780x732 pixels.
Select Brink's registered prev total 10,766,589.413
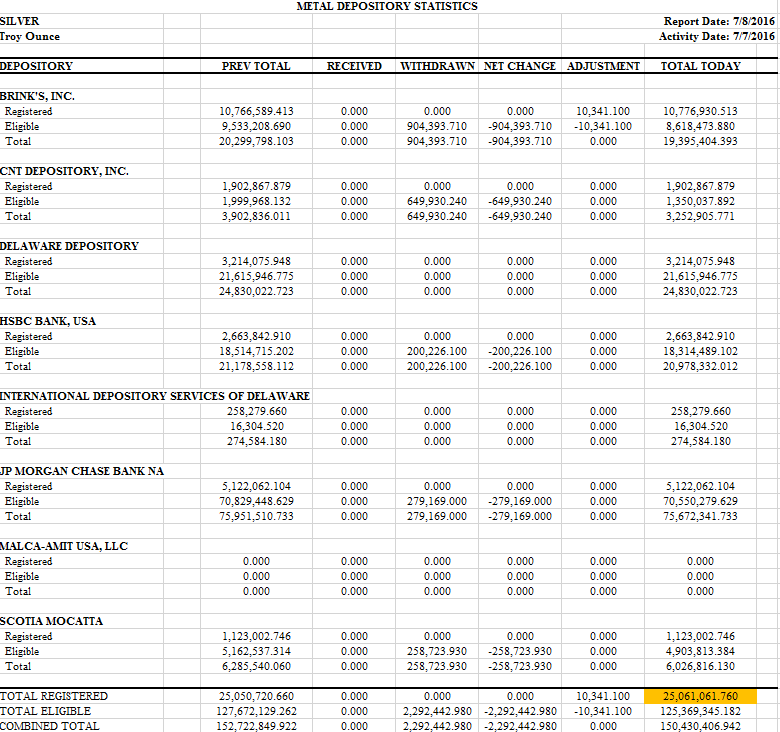(256, 111)
